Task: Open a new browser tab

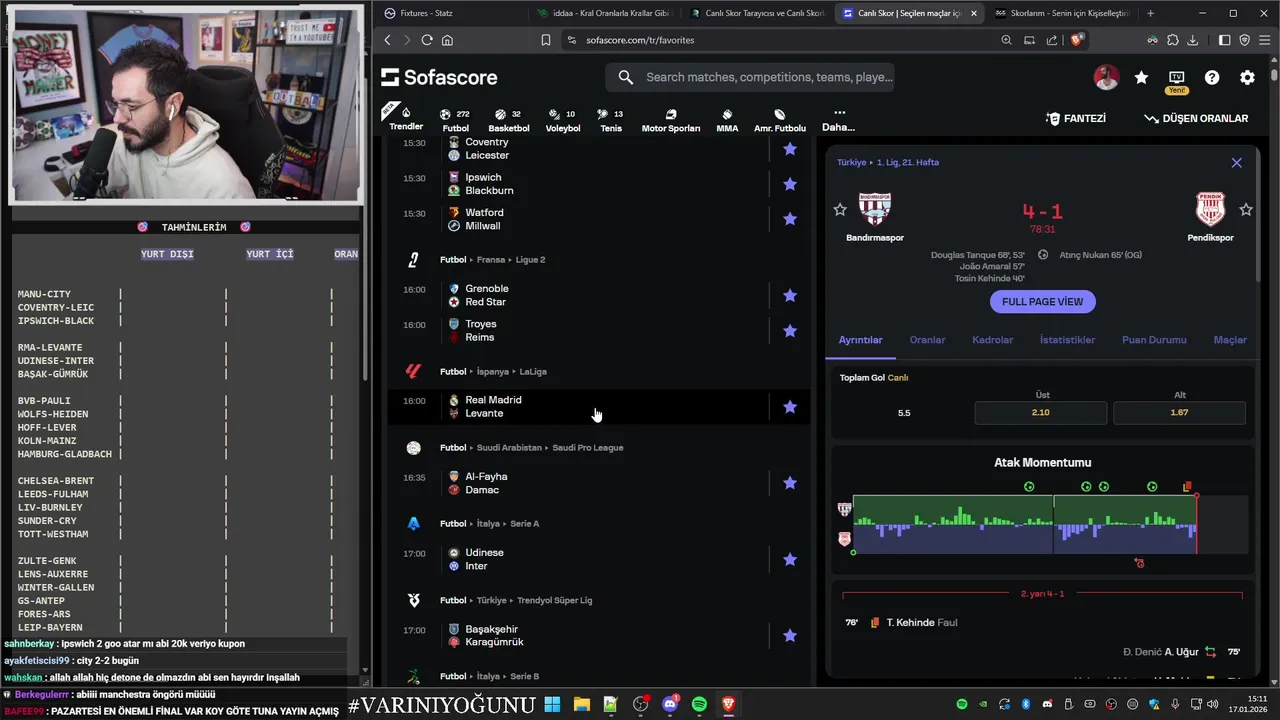Action: pyautogui.click(x=1150, y=13)
